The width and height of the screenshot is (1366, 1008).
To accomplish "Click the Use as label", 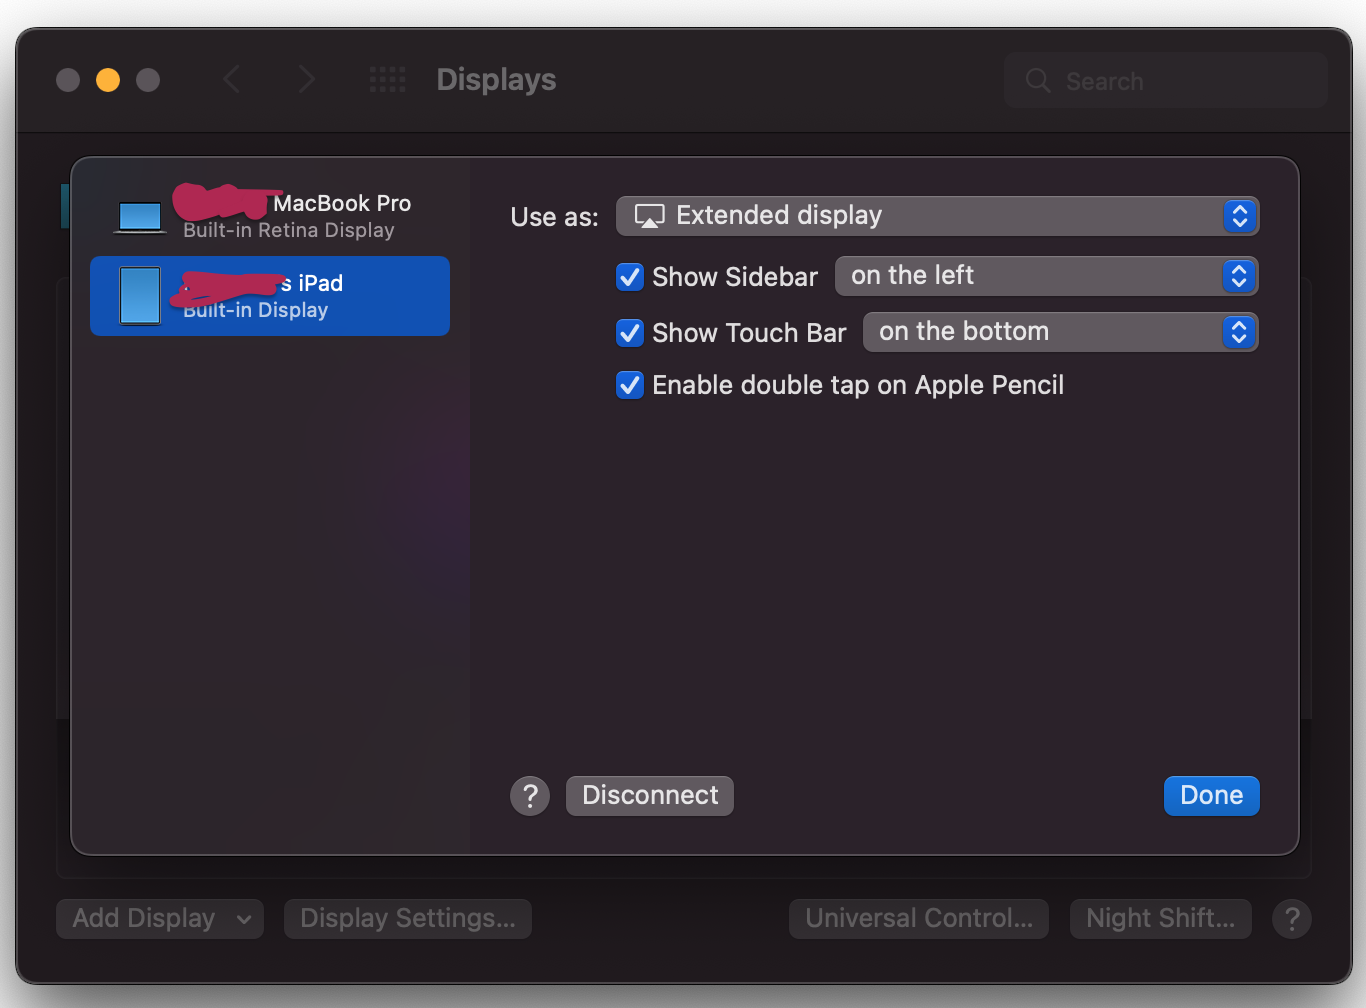I will coord(554,217).
